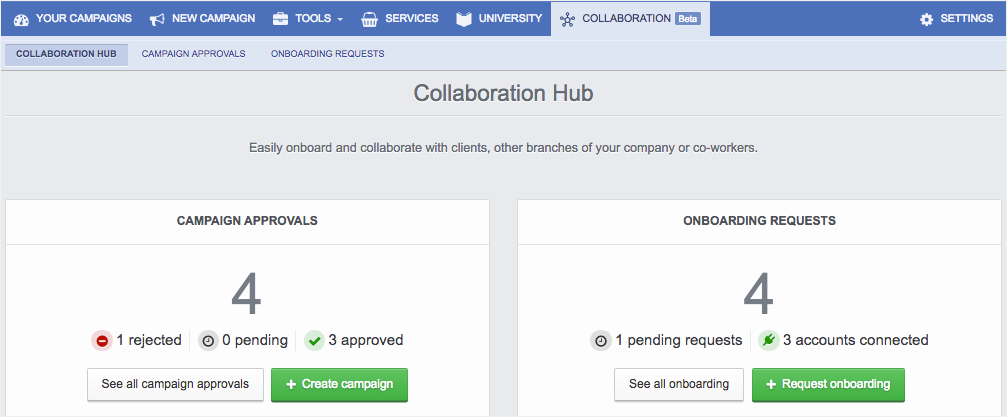Click the plus icon on Create campaign
1007x417 pixels.
tap(291, 384)
